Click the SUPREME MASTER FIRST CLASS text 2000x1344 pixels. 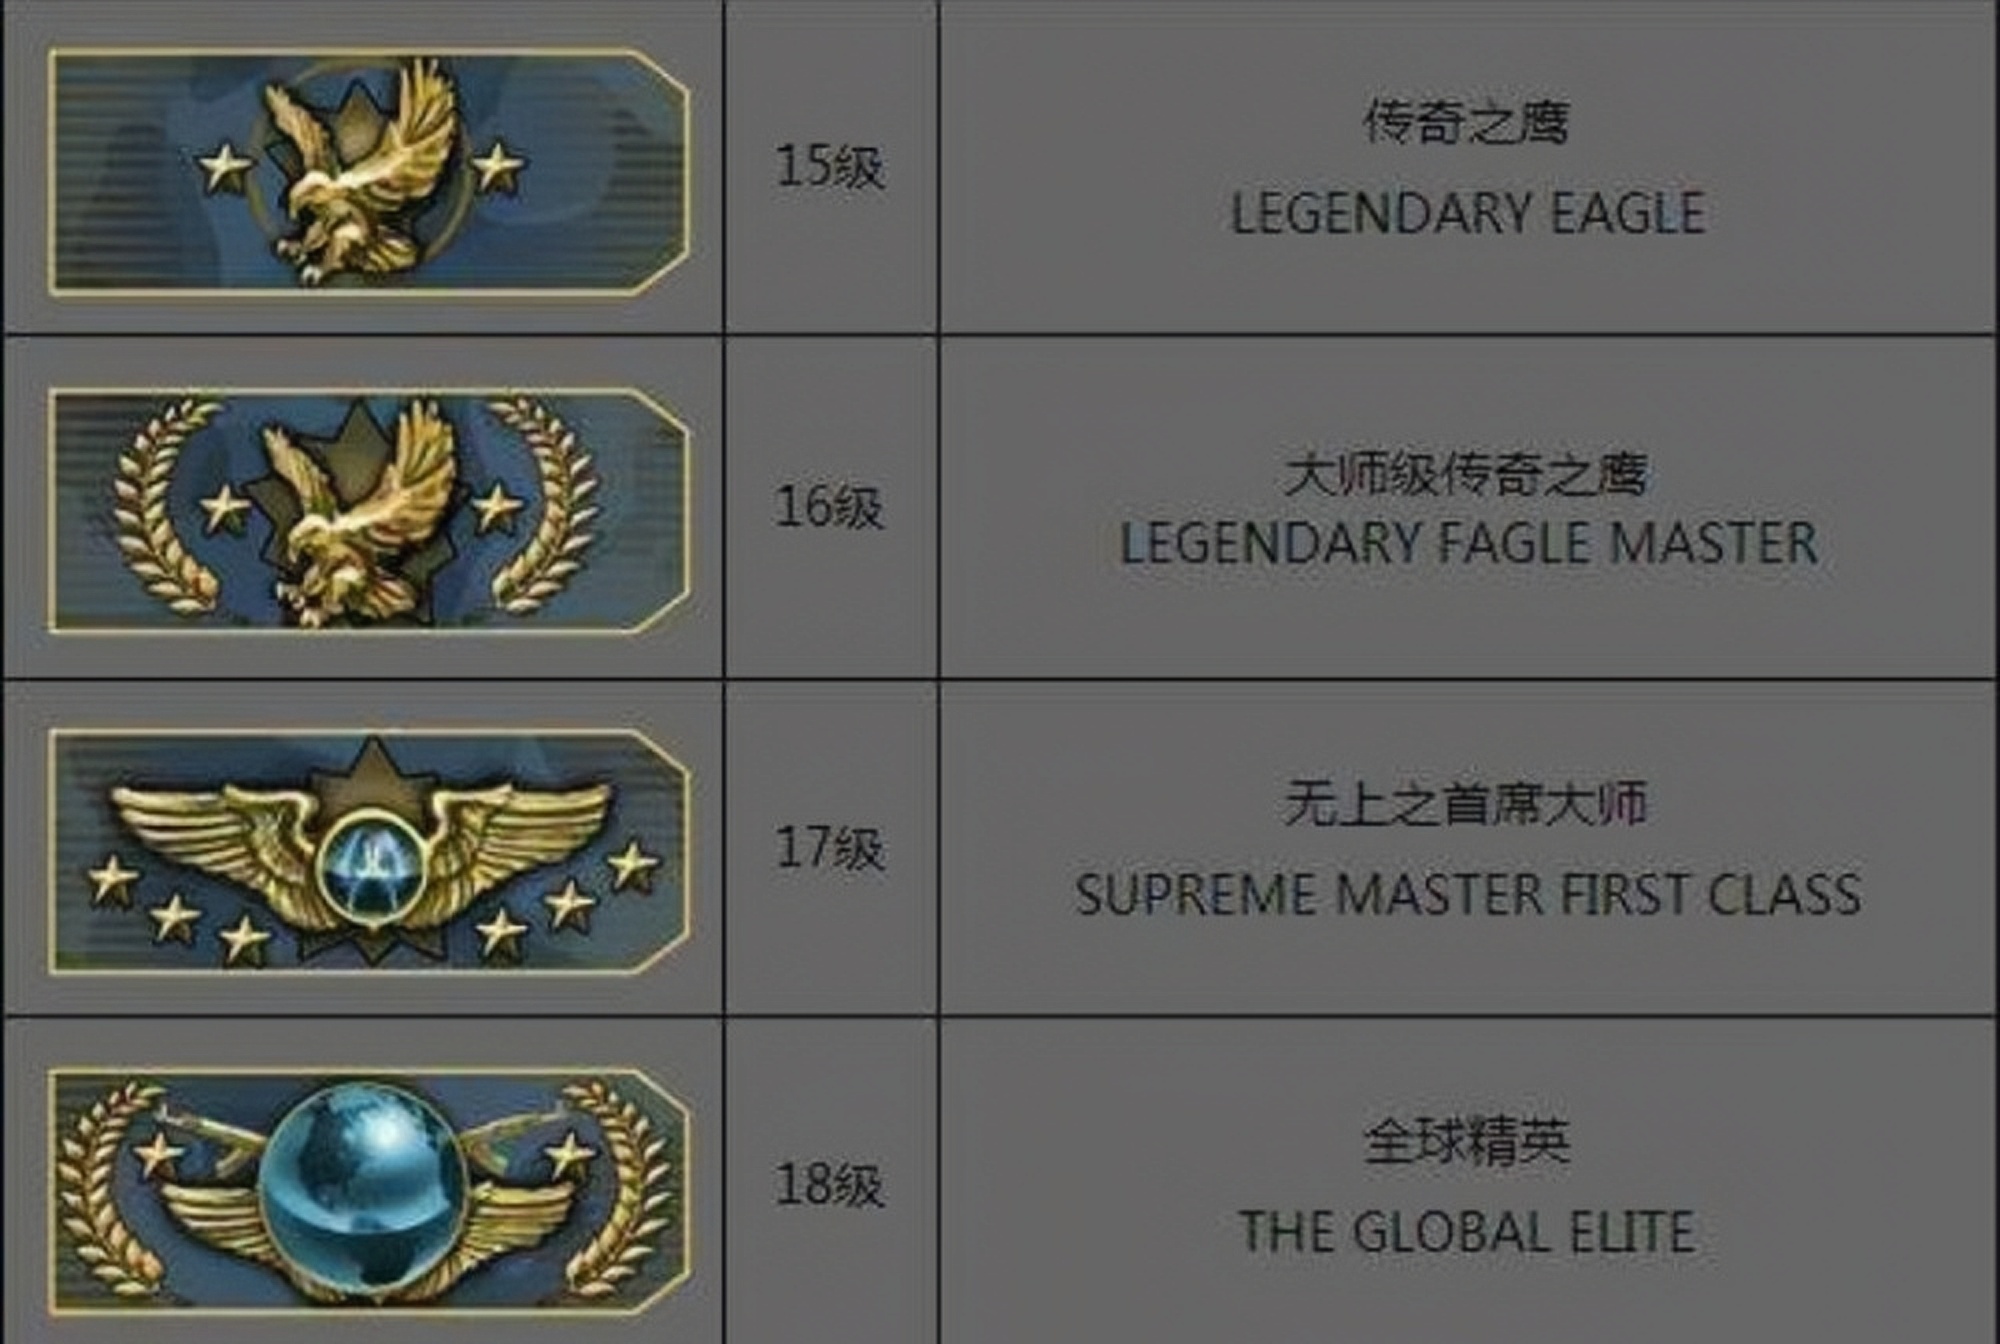[x=1467, y=894]
